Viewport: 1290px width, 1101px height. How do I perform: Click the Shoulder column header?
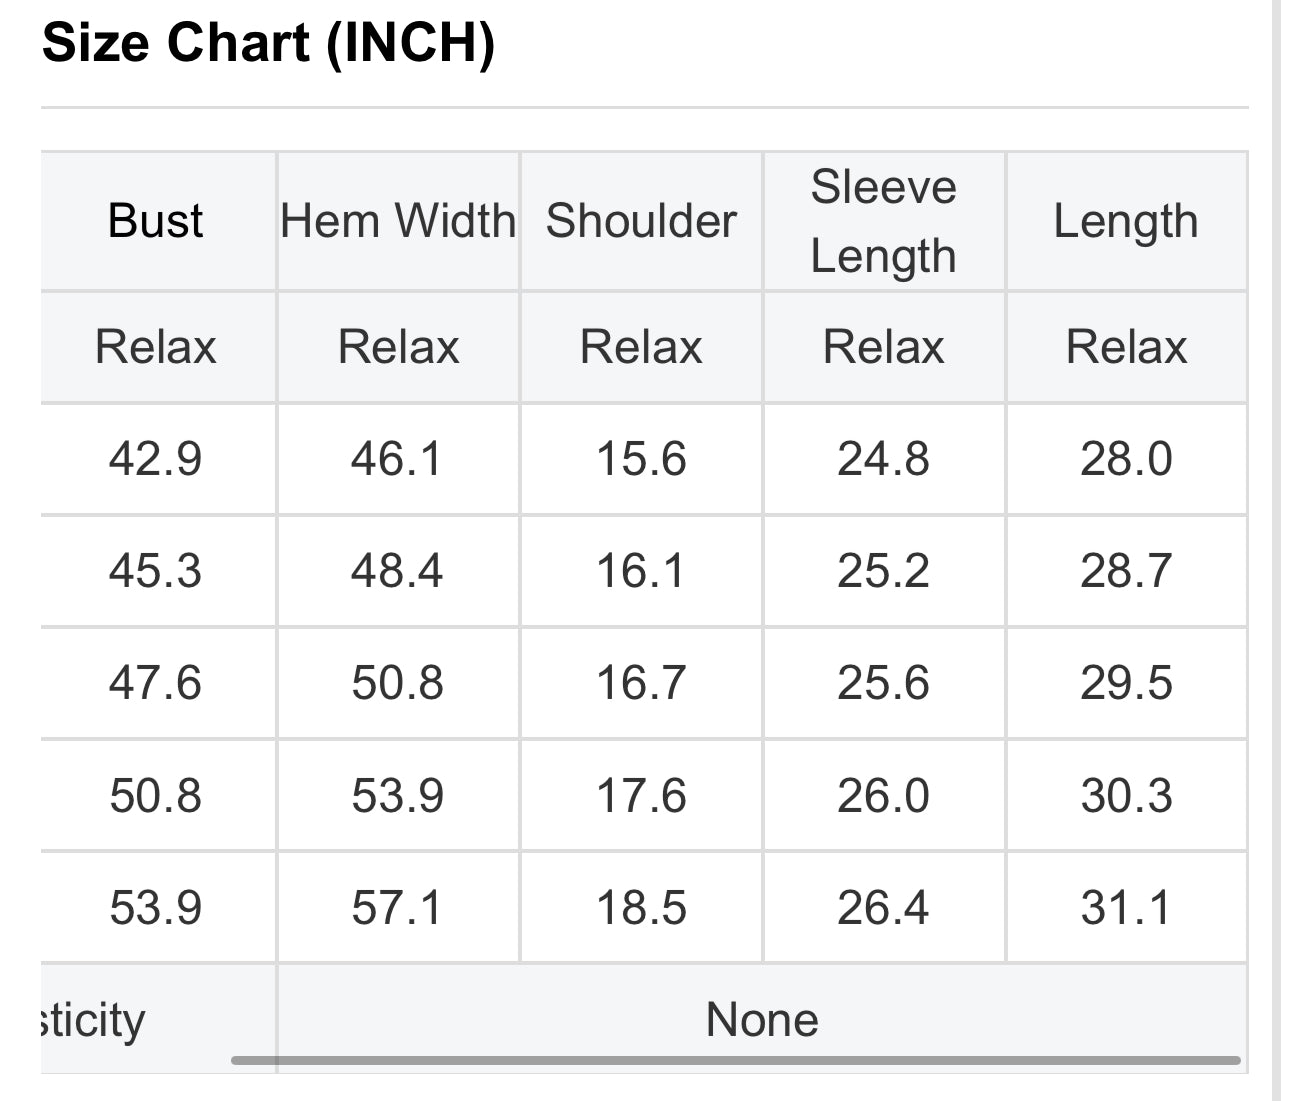[x=641, y=221]
